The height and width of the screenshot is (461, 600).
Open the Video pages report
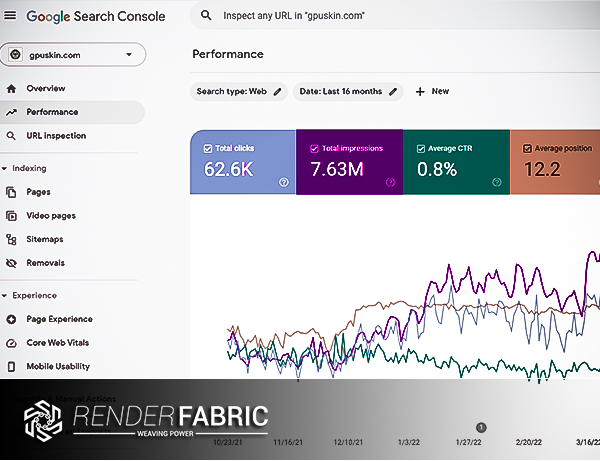51,216
